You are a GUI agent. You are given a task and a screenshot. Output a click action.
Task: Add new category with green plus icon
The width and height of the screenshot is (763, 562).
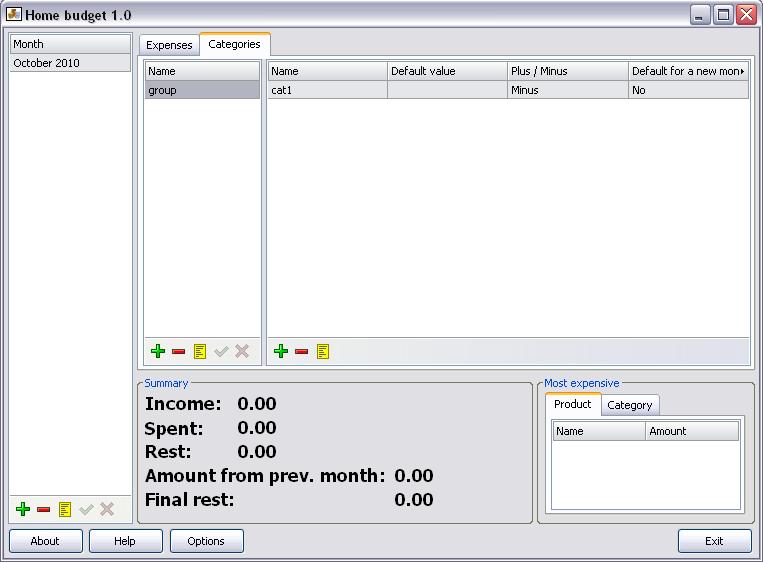280,351
